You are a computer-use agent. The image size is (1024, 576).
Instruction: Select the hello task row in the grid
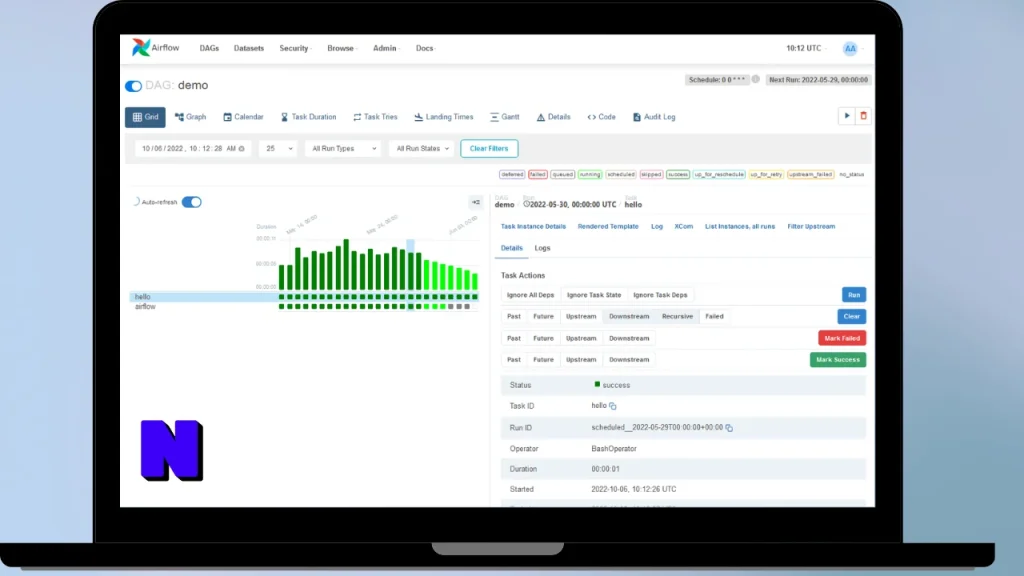coord(306,297)
